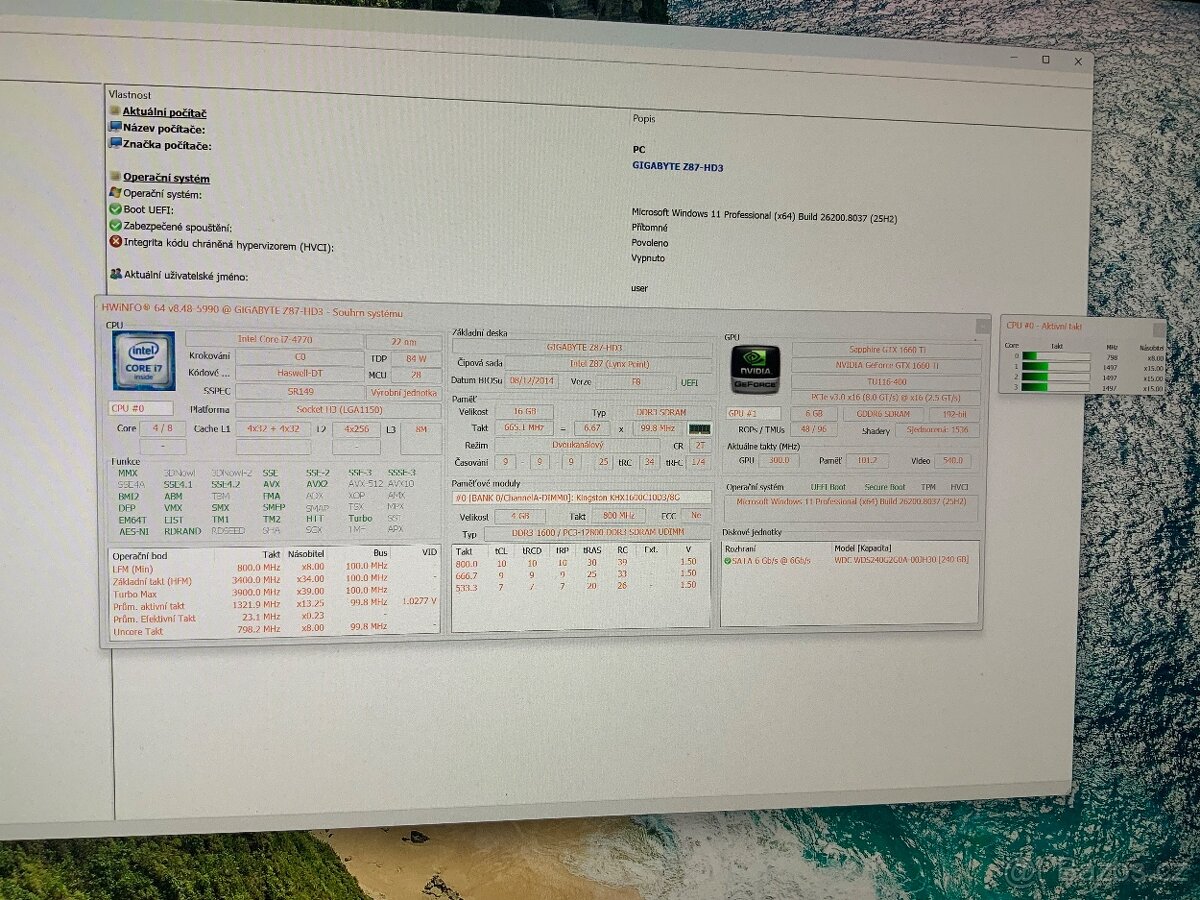The height and width of the screenshot is (900, 1200).
Task: Click the Výrobní jednotka button
Action: (x=405, y=393)
